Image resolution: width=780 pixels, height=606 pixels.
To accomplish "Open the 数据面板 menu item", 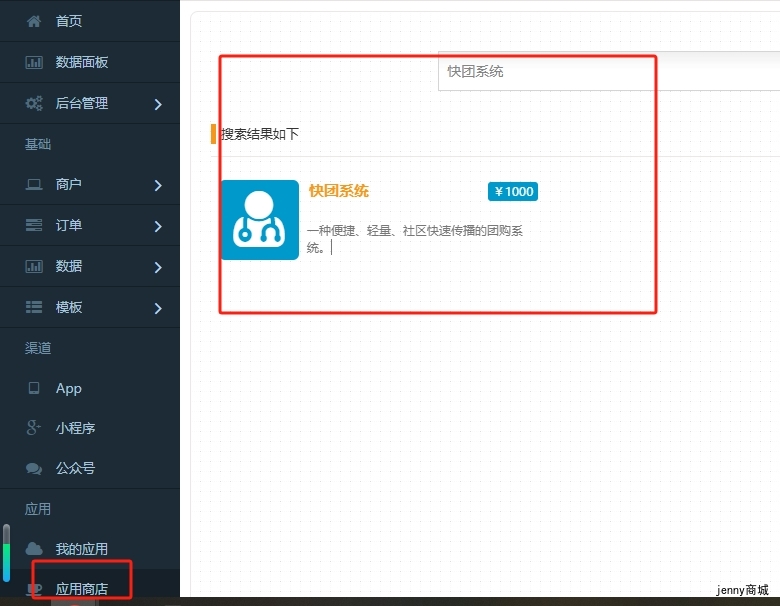I will pos(82,62).
